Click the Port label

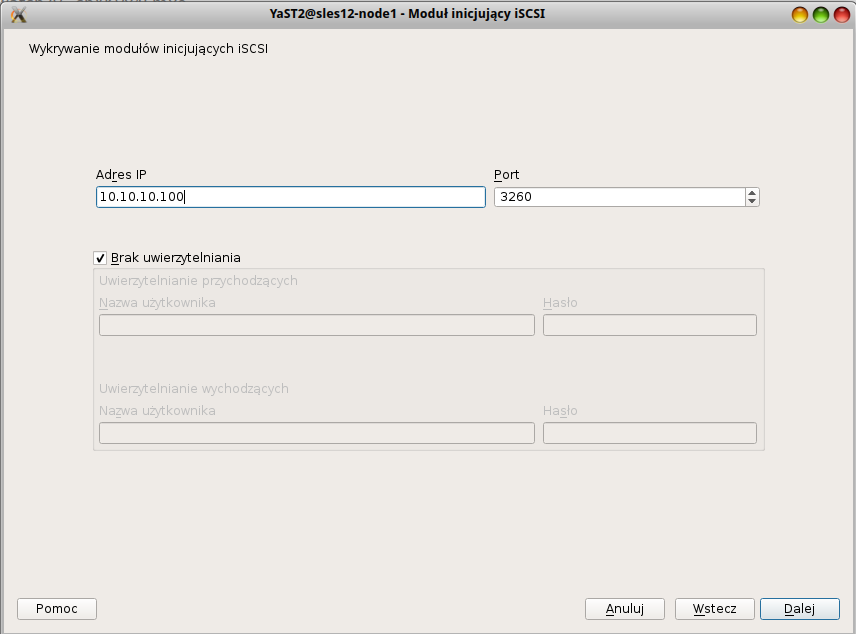coord(507,175)
